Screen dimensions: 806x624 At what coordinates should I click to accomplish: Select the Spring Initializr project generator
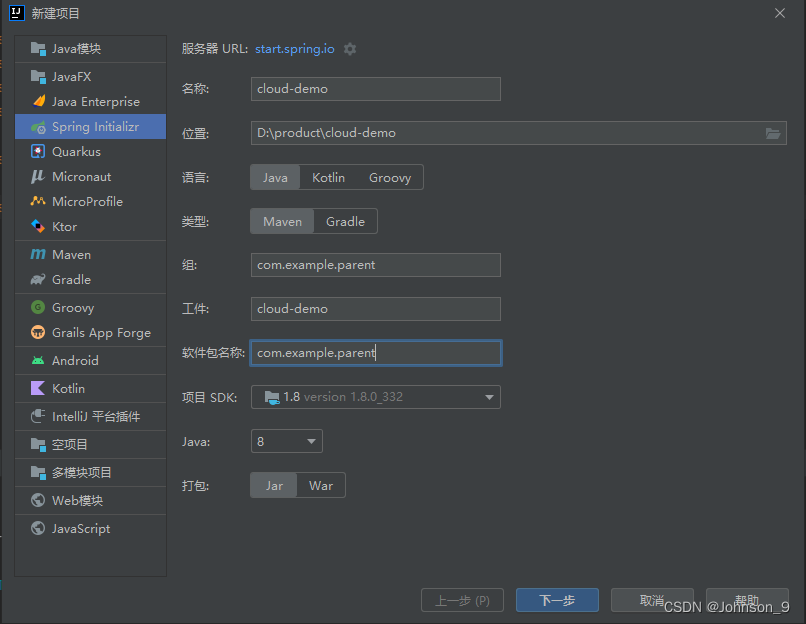[x=90, y=126]
